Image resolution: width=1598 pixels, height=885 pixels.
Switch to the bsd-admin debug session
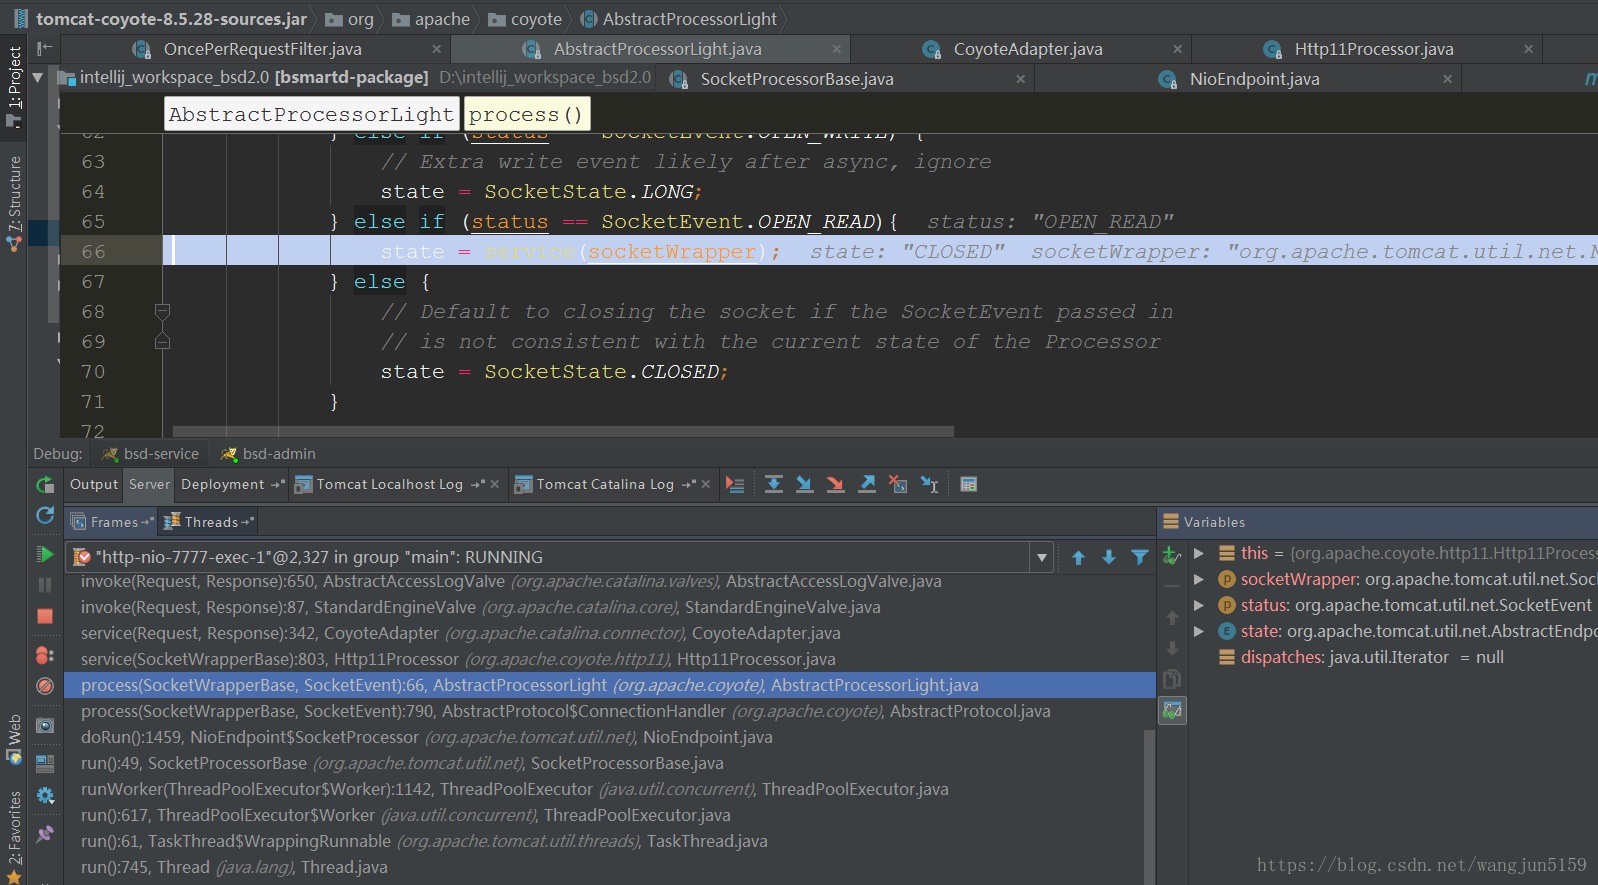[268, 454]
